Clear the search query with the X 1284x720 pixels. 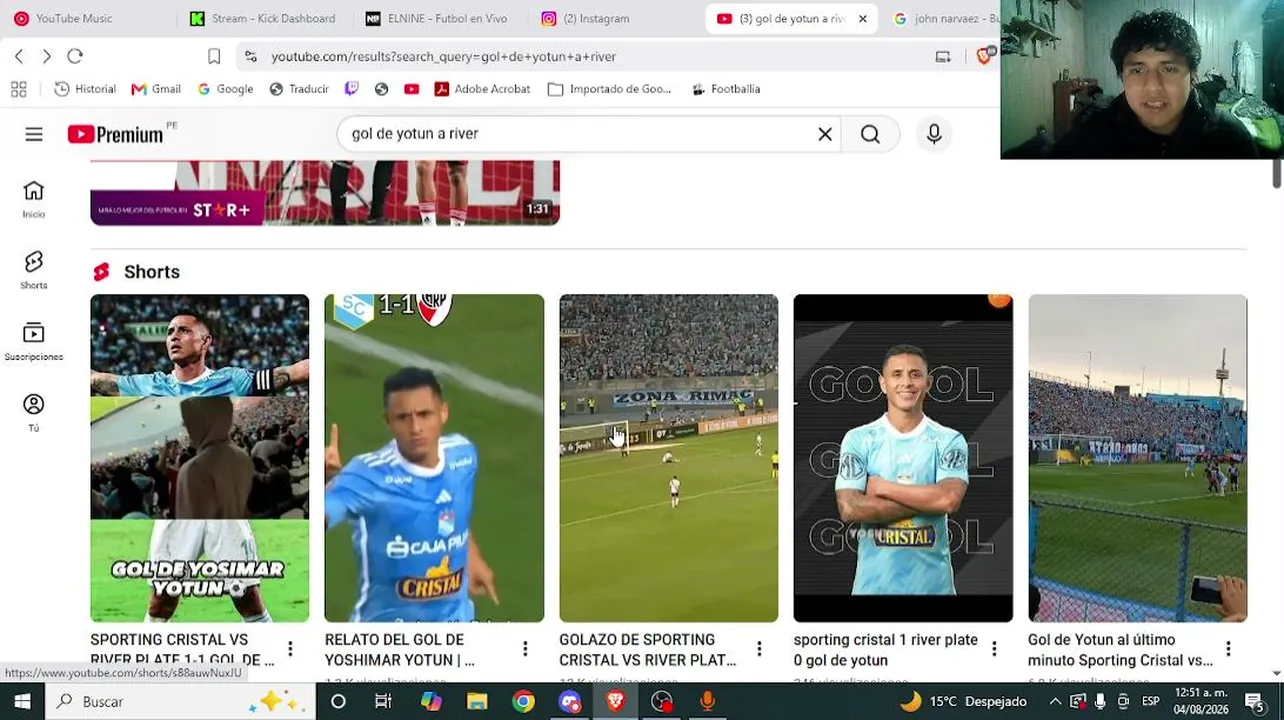click(x=825, y=134)
